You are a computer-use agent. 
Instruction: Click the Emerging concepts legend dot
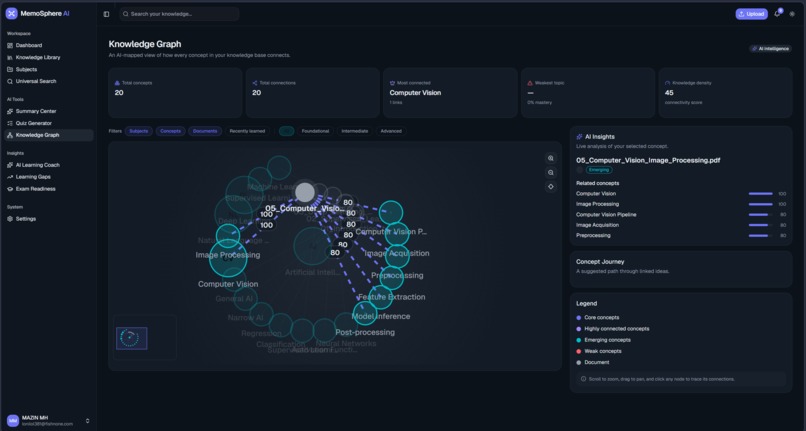[x=579, y=340]
